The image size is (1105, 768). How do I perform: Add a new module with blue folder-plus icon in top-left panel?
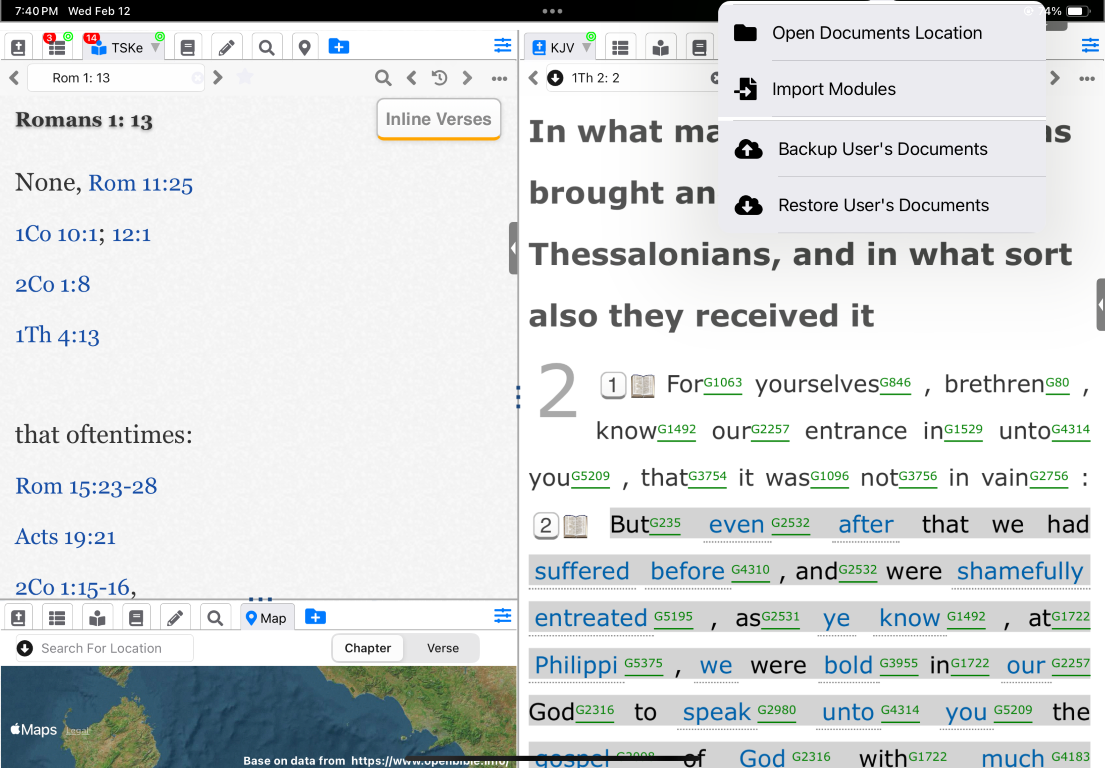pos(339,46)
